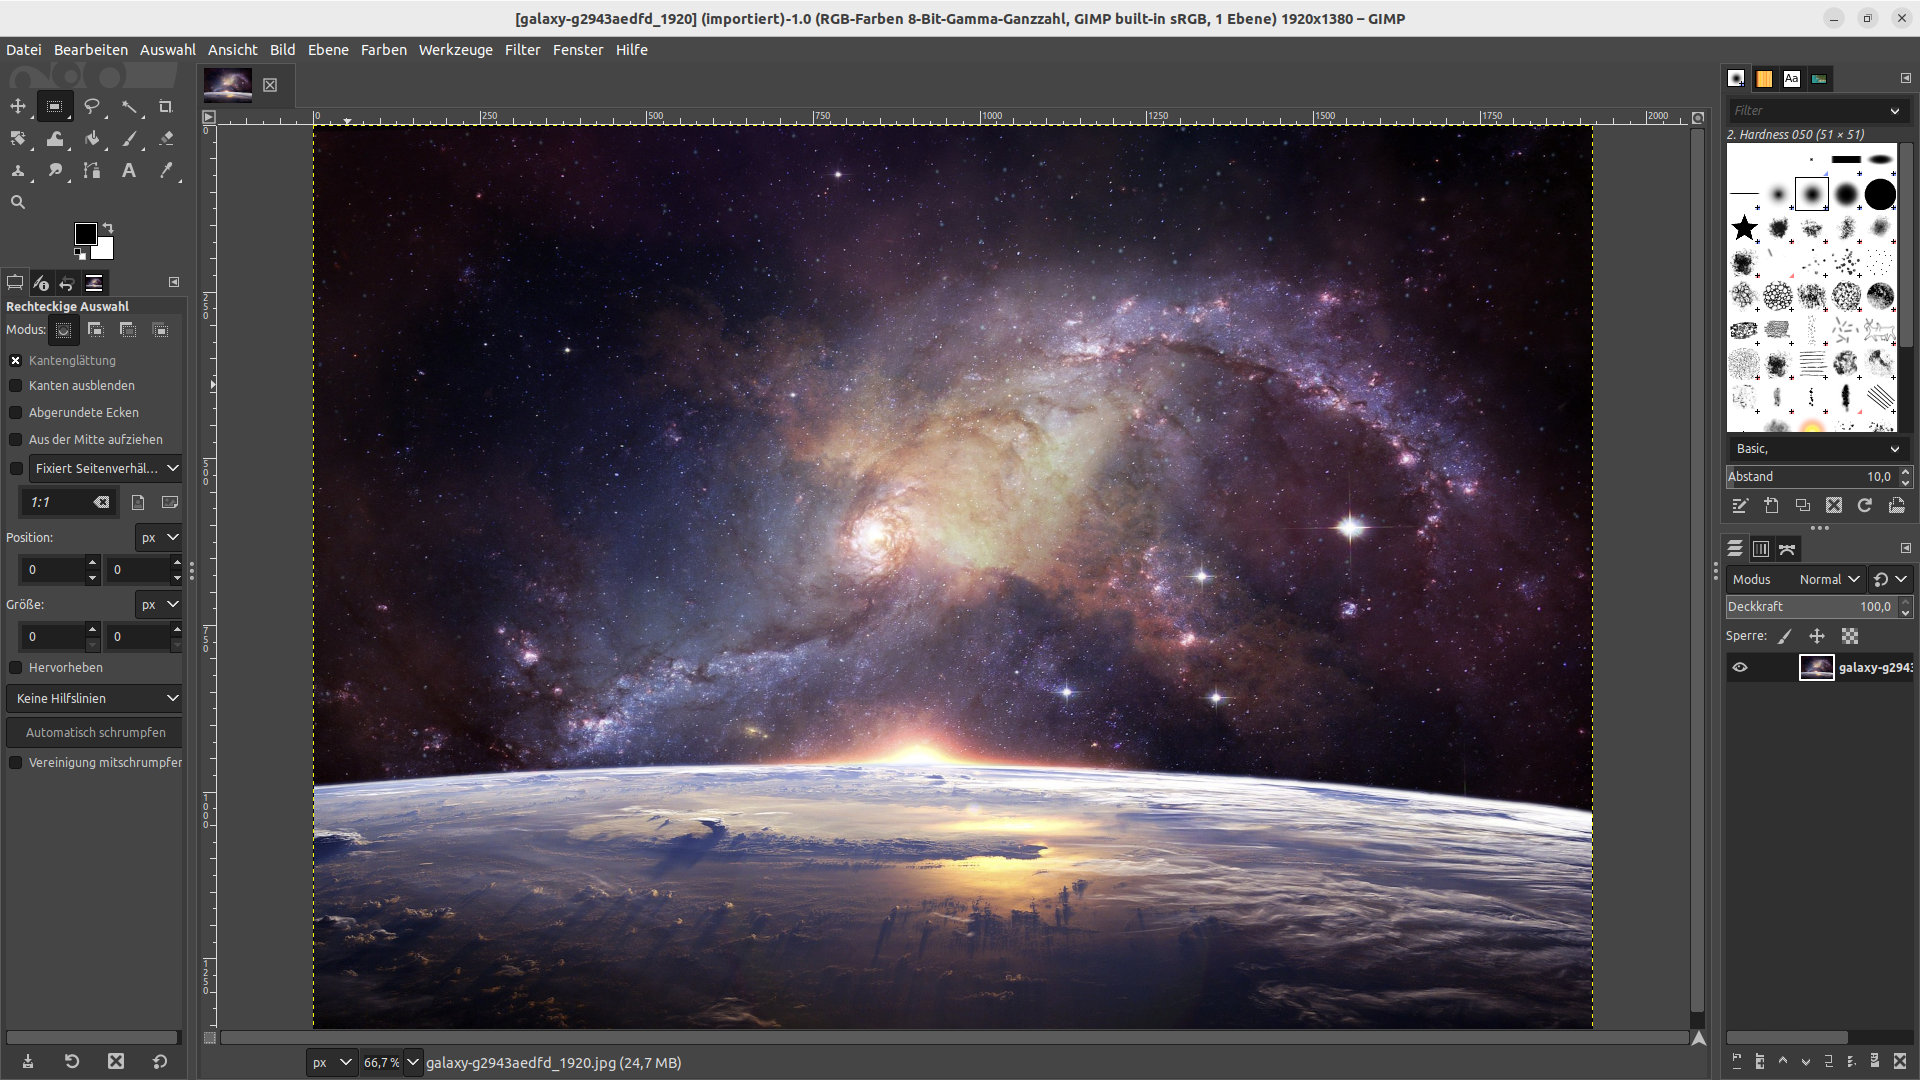Enable Kanten ausblenden checkbox

tap(16, 386)
